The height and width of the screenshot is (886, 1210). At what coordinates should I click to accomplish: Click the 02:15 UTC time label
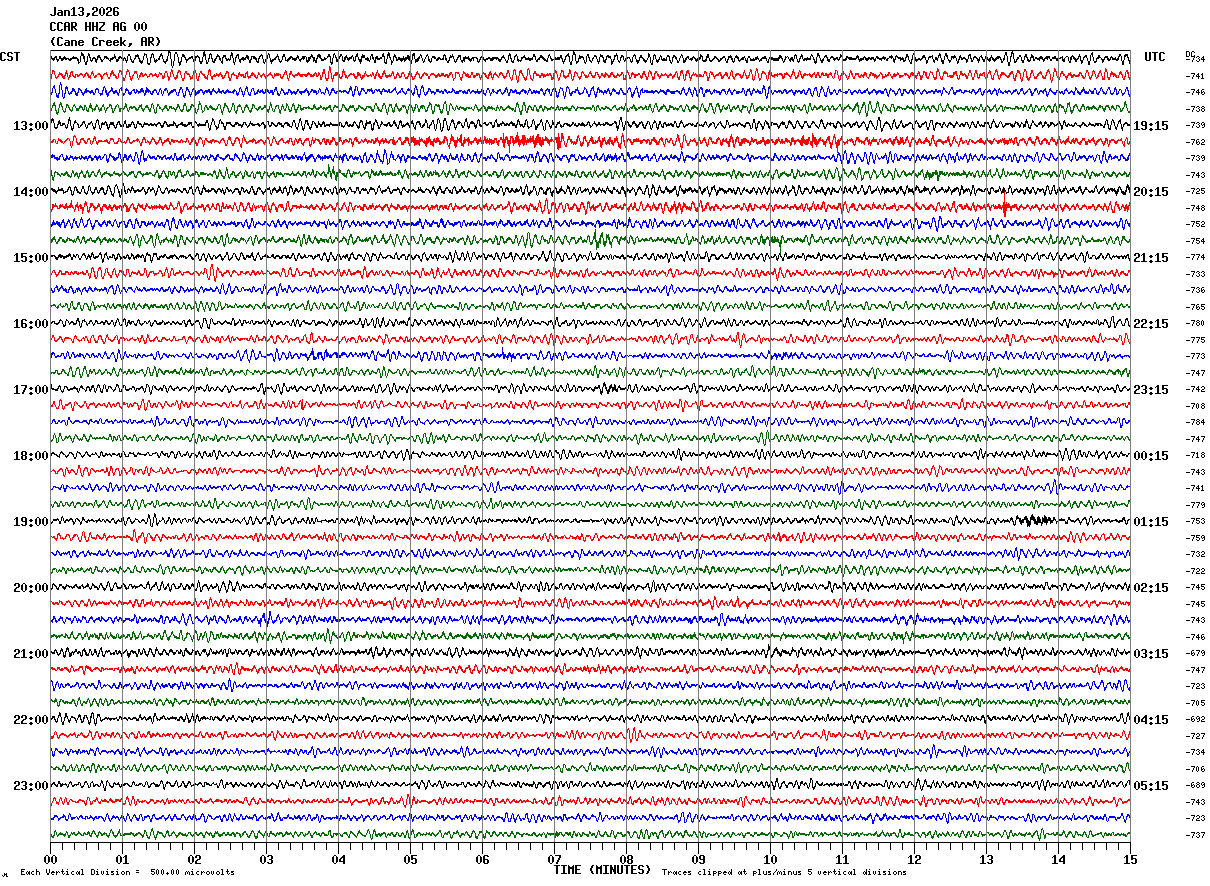click(x=1151, y=588)
